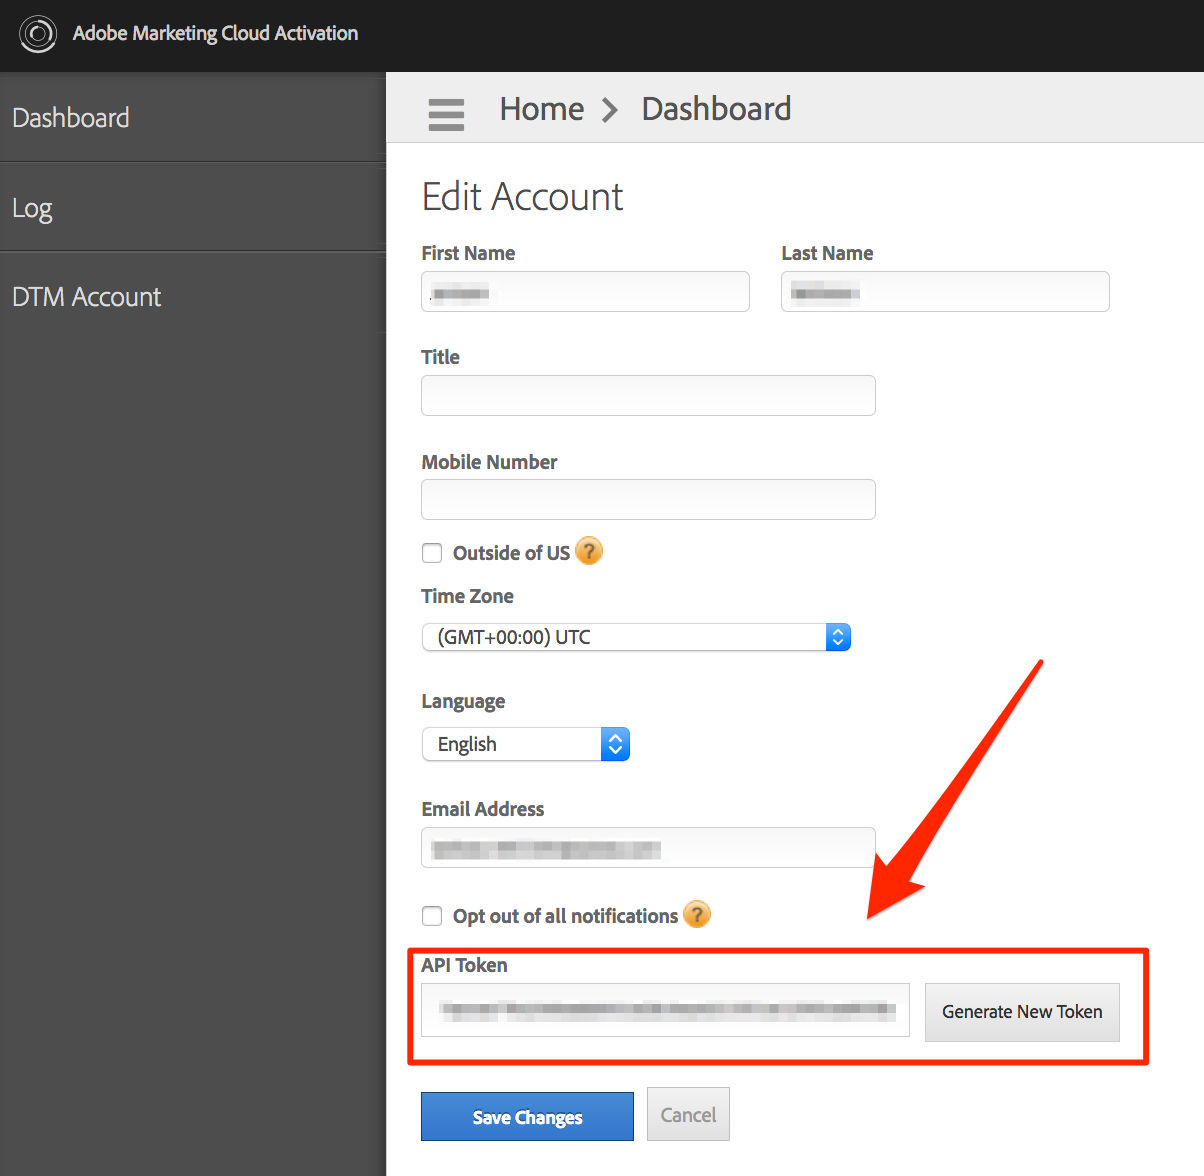Click the Adobe Marketing Cloud logo icon

[x=38, y=34]
